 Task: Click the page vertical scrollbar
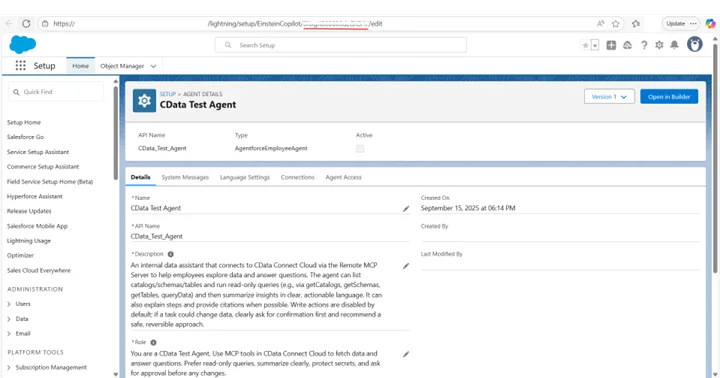(x=715, y=158)
